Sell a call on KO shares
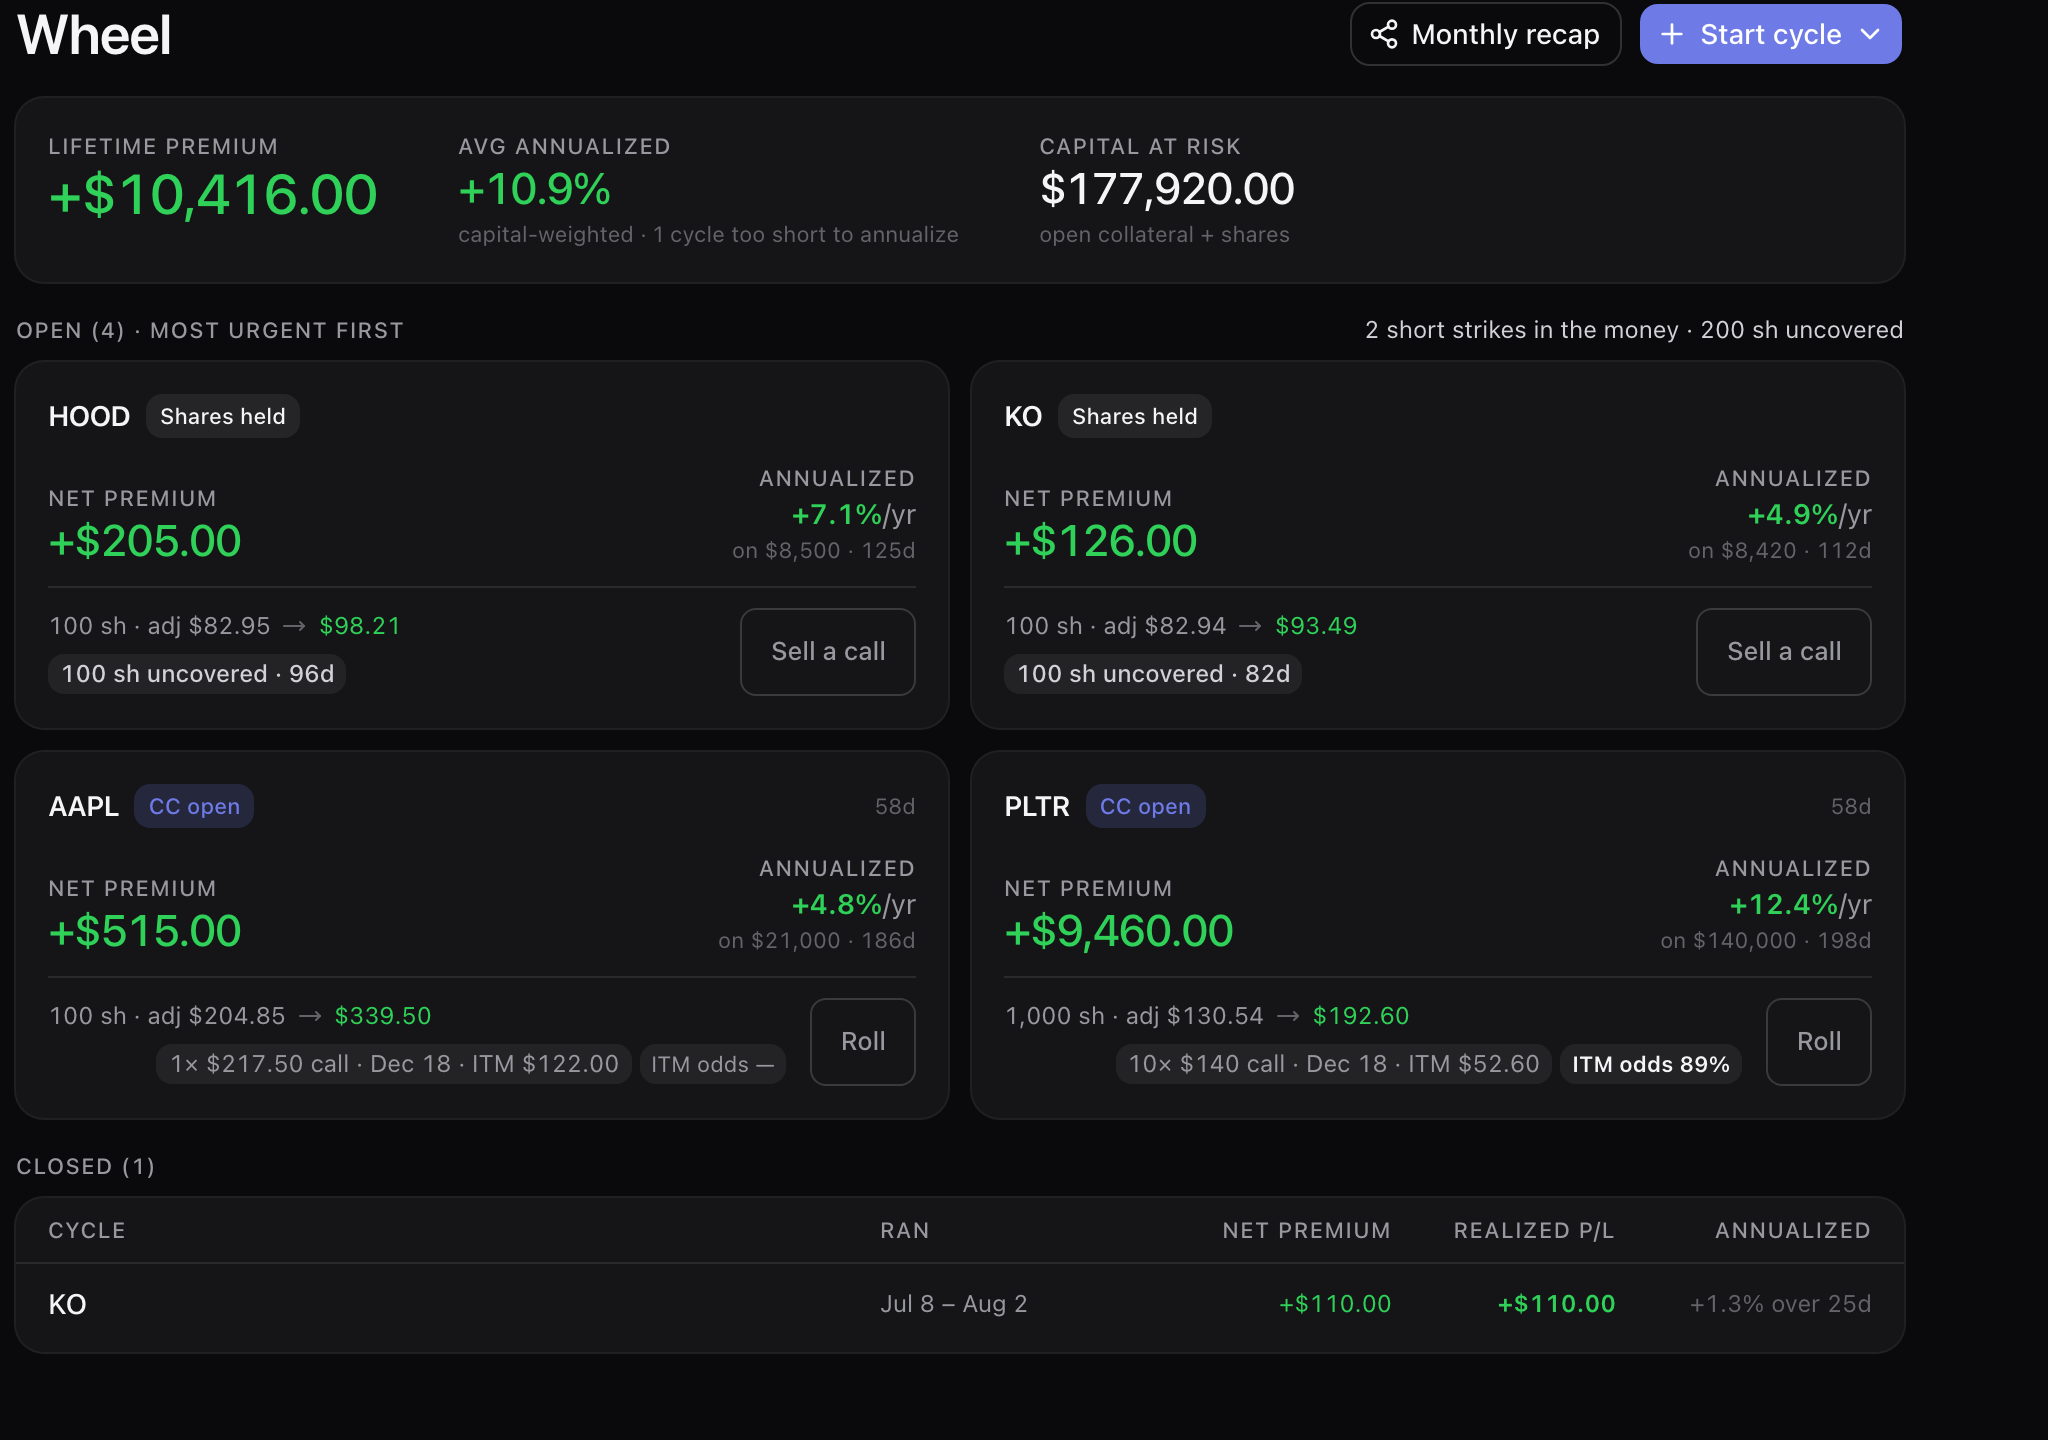This screenshot has height=1440, width=2048. coord(1783,651)
